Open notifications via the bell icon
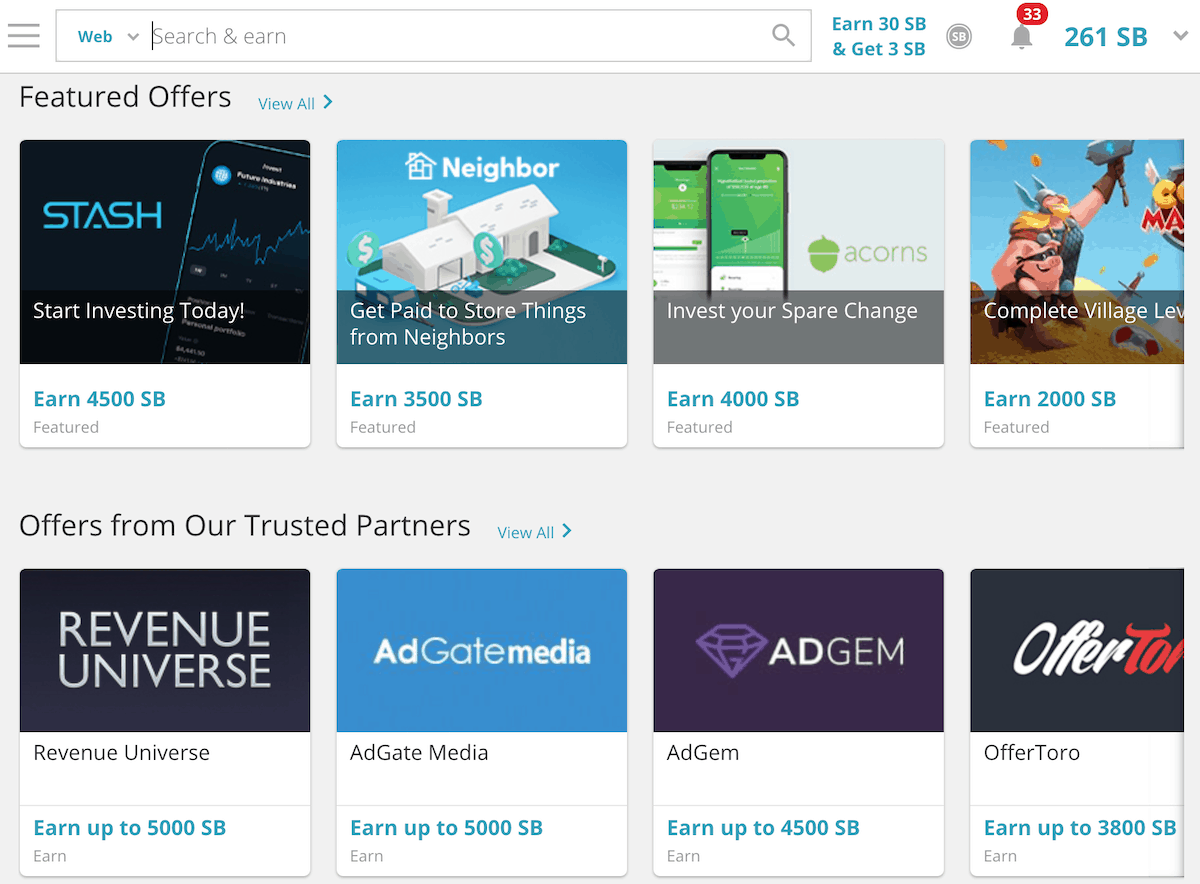The image size is (1200, 884). (x=1022, y=36)
